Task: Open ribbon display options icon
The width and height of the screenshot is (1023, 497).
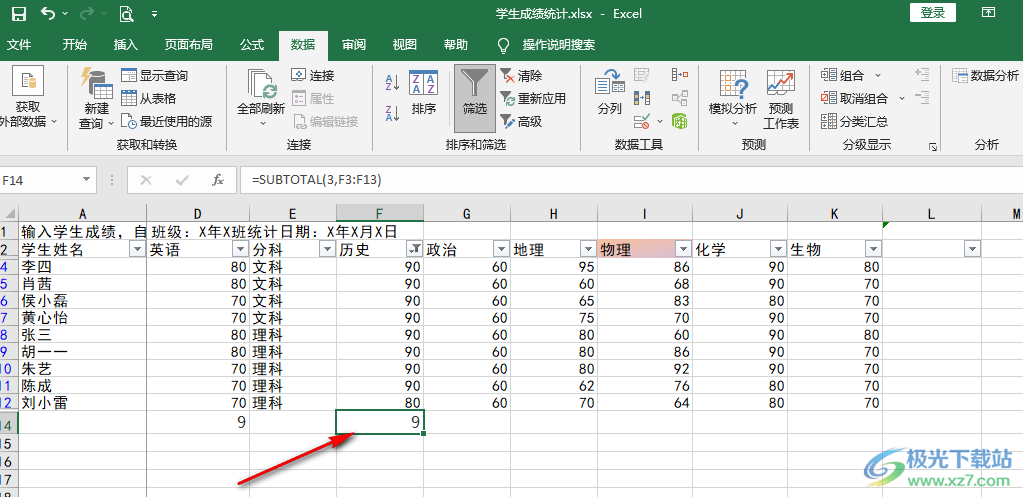Action: coord(988,12)
